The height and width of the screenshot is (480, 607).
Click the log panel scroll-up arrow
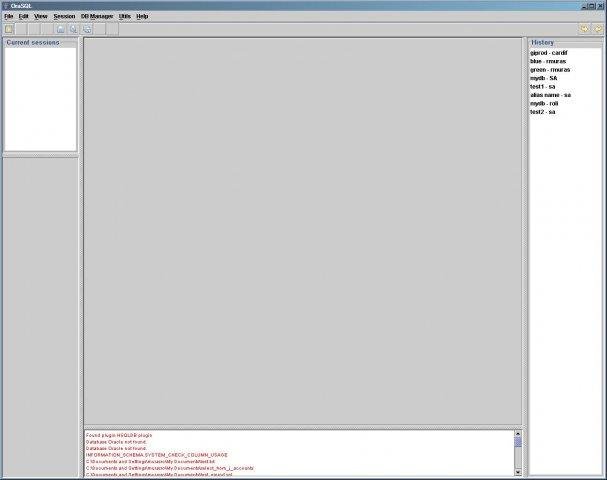point(518,434)
